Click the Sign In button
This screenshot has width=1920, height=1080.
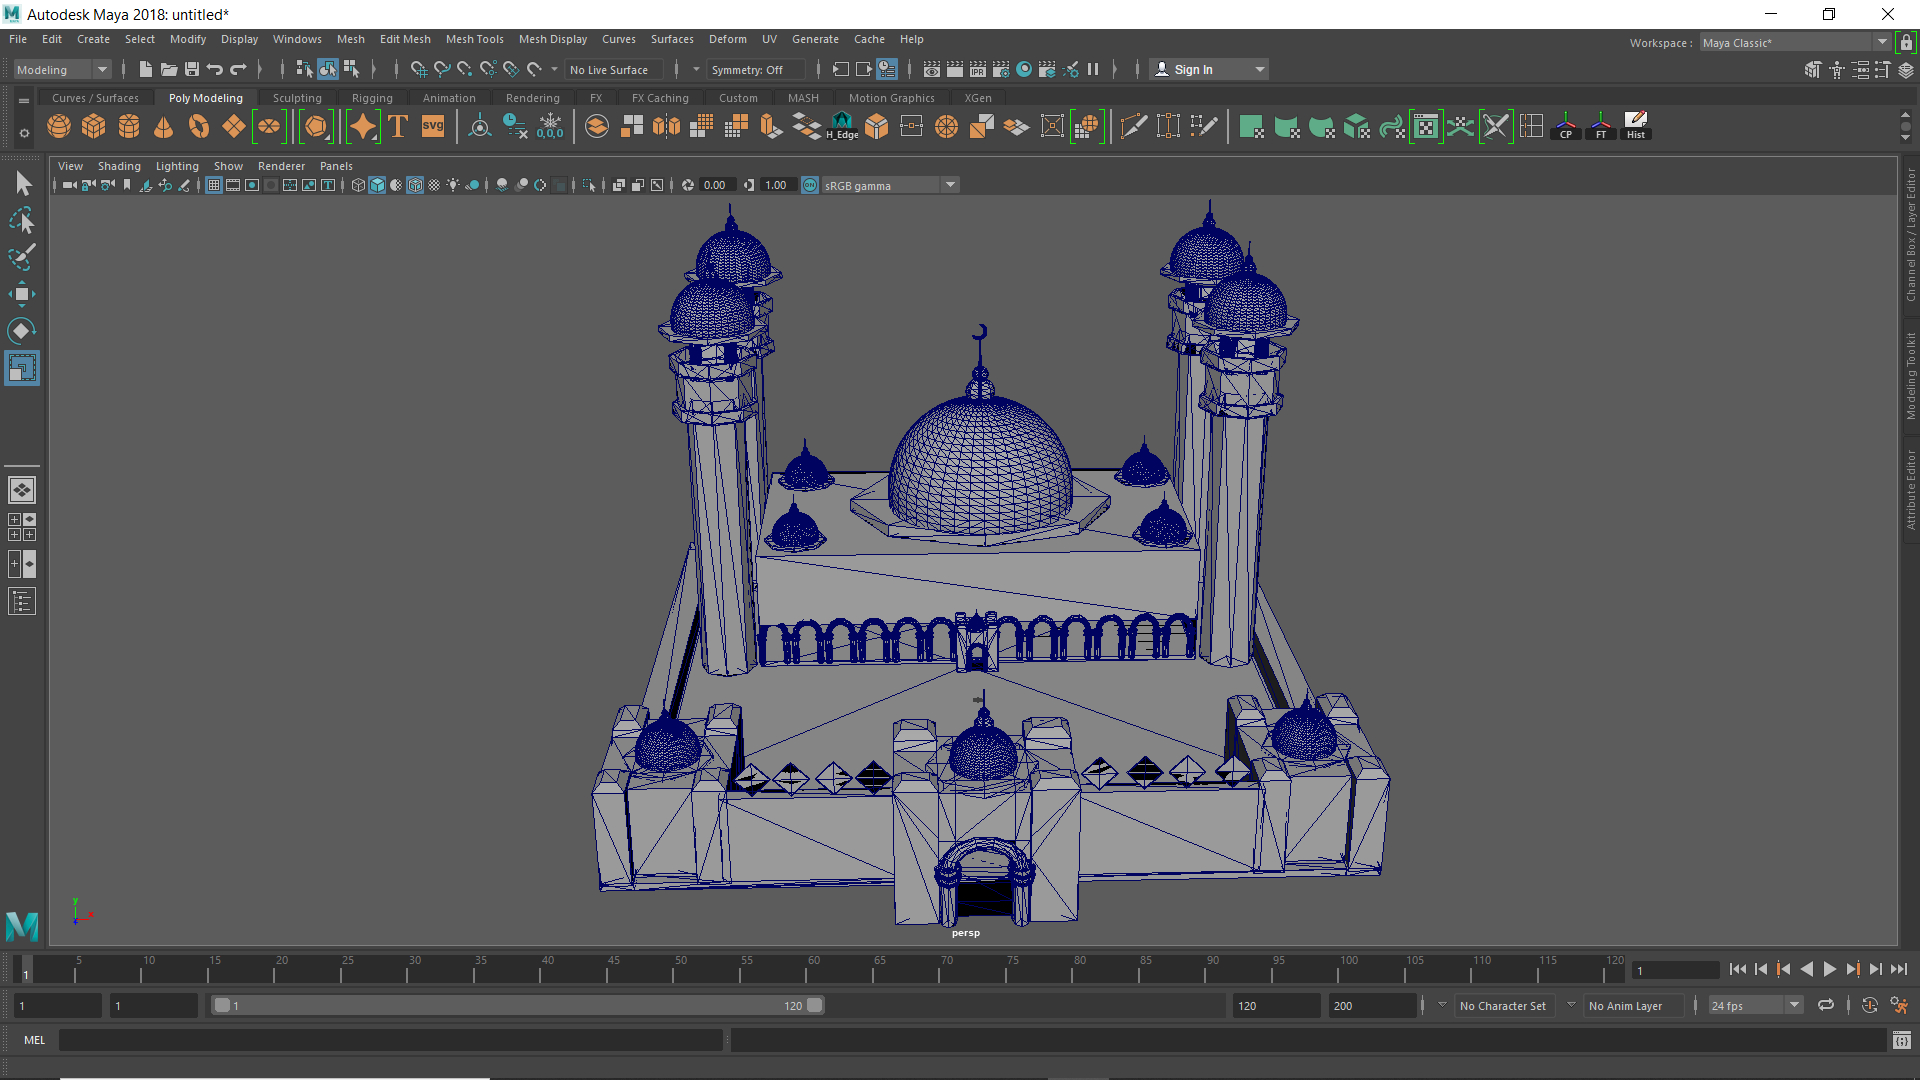(1195, 69)
